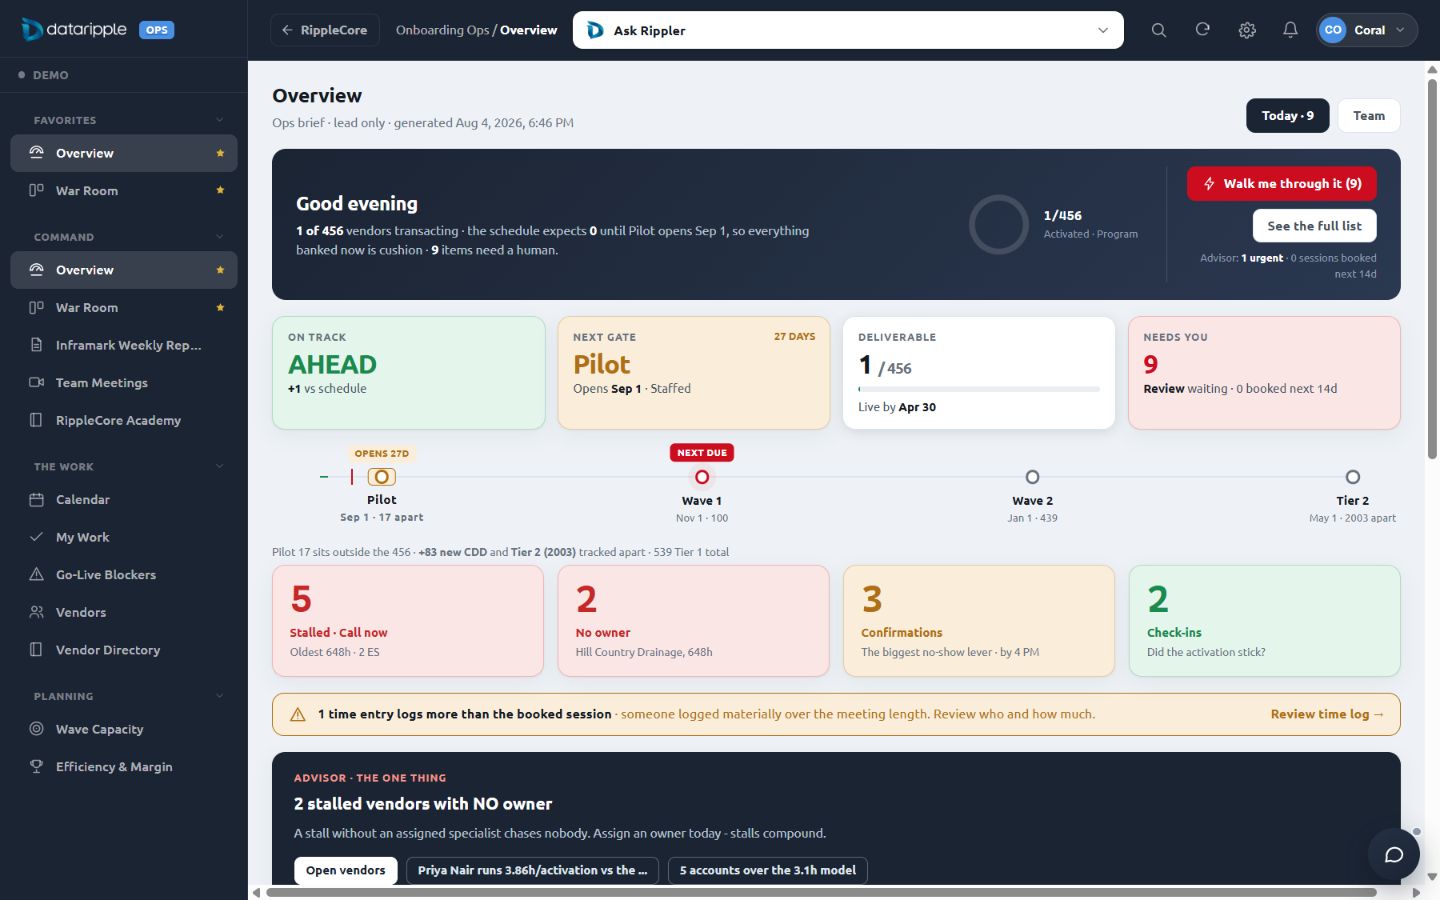This screenshot has height=900, width=1440.
Task: Open notifications bell icon
Action: click(1290, 30)
